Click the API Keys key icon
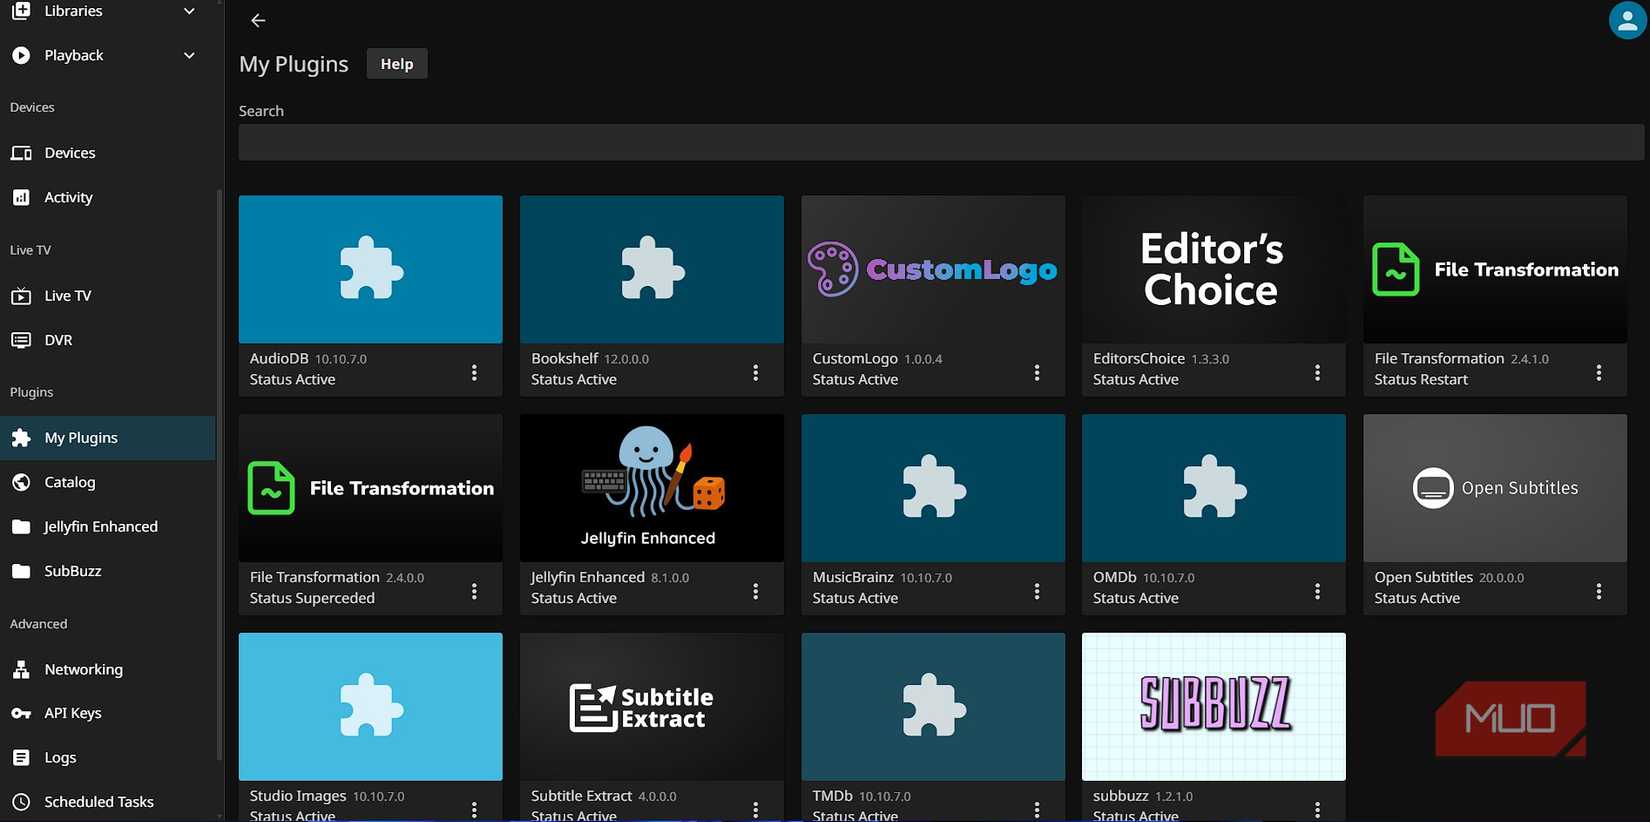Image resolution: width=1650 pixels, height=822 pixels. tap(21, 713)
